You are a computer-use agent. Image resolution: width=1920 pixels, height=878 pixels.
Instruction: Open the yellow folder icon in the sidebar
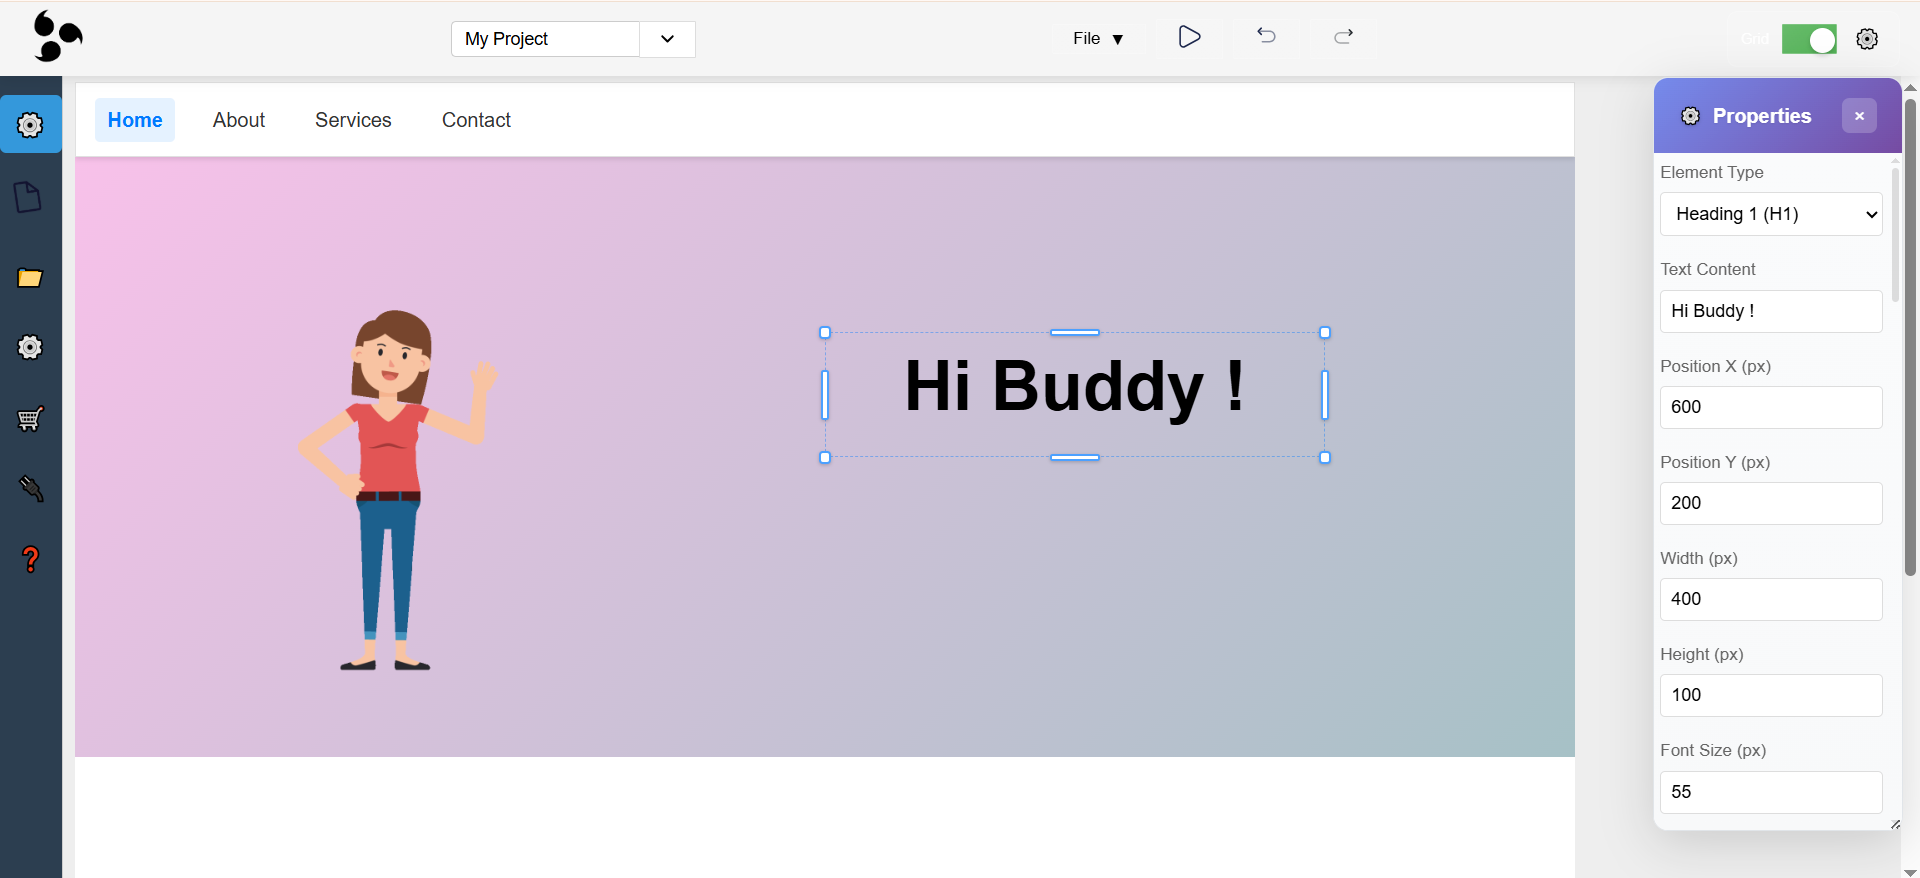tap(30, 278)
